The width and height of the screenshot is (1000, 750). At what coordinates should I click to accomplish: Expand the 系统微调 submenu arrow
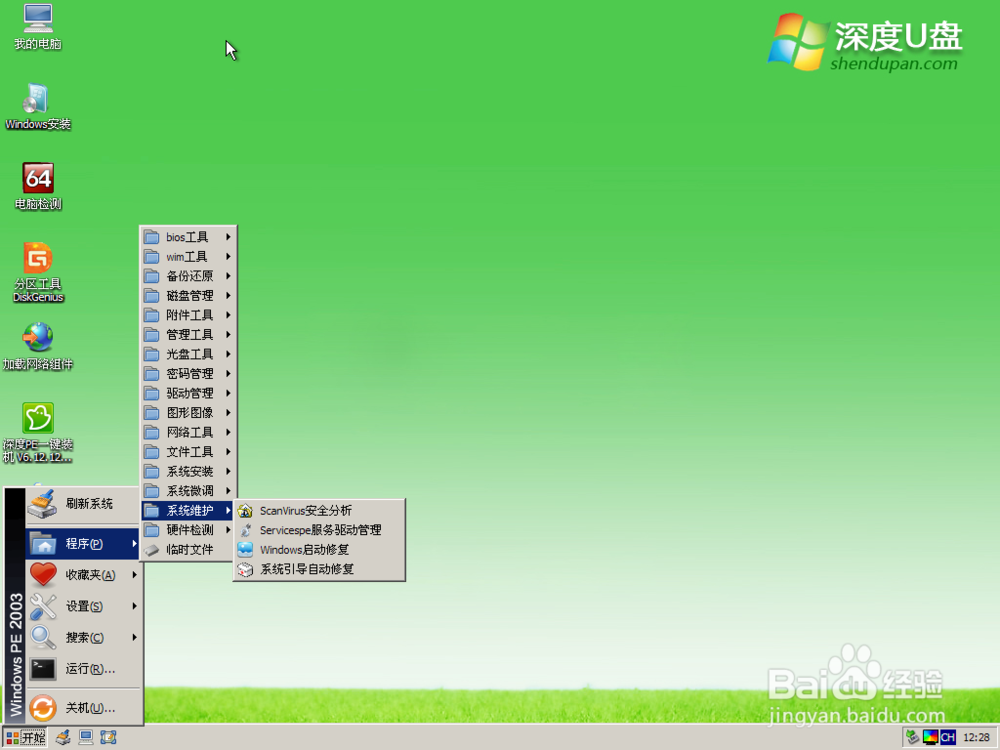coord(228,491)
